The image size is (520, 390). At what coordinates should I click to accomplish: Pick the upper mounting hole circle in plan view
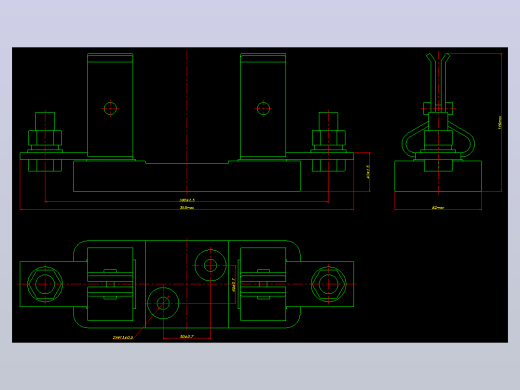[210, 265]
